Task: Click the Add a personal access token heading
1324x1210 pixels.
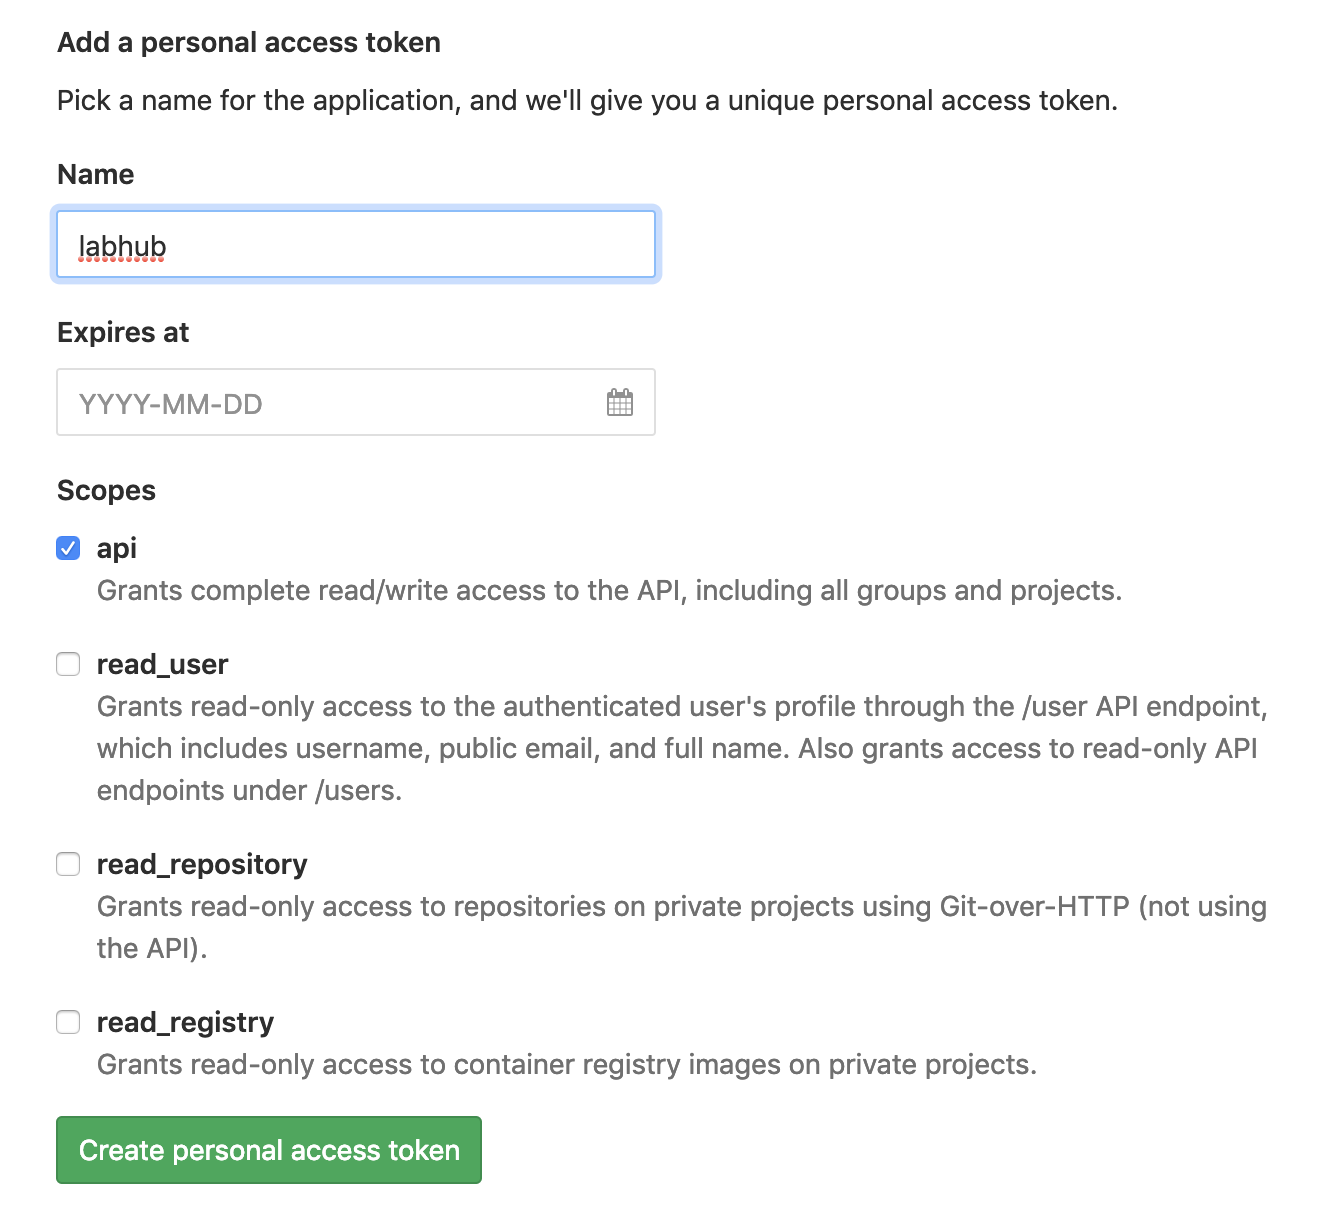Action: 249,42
